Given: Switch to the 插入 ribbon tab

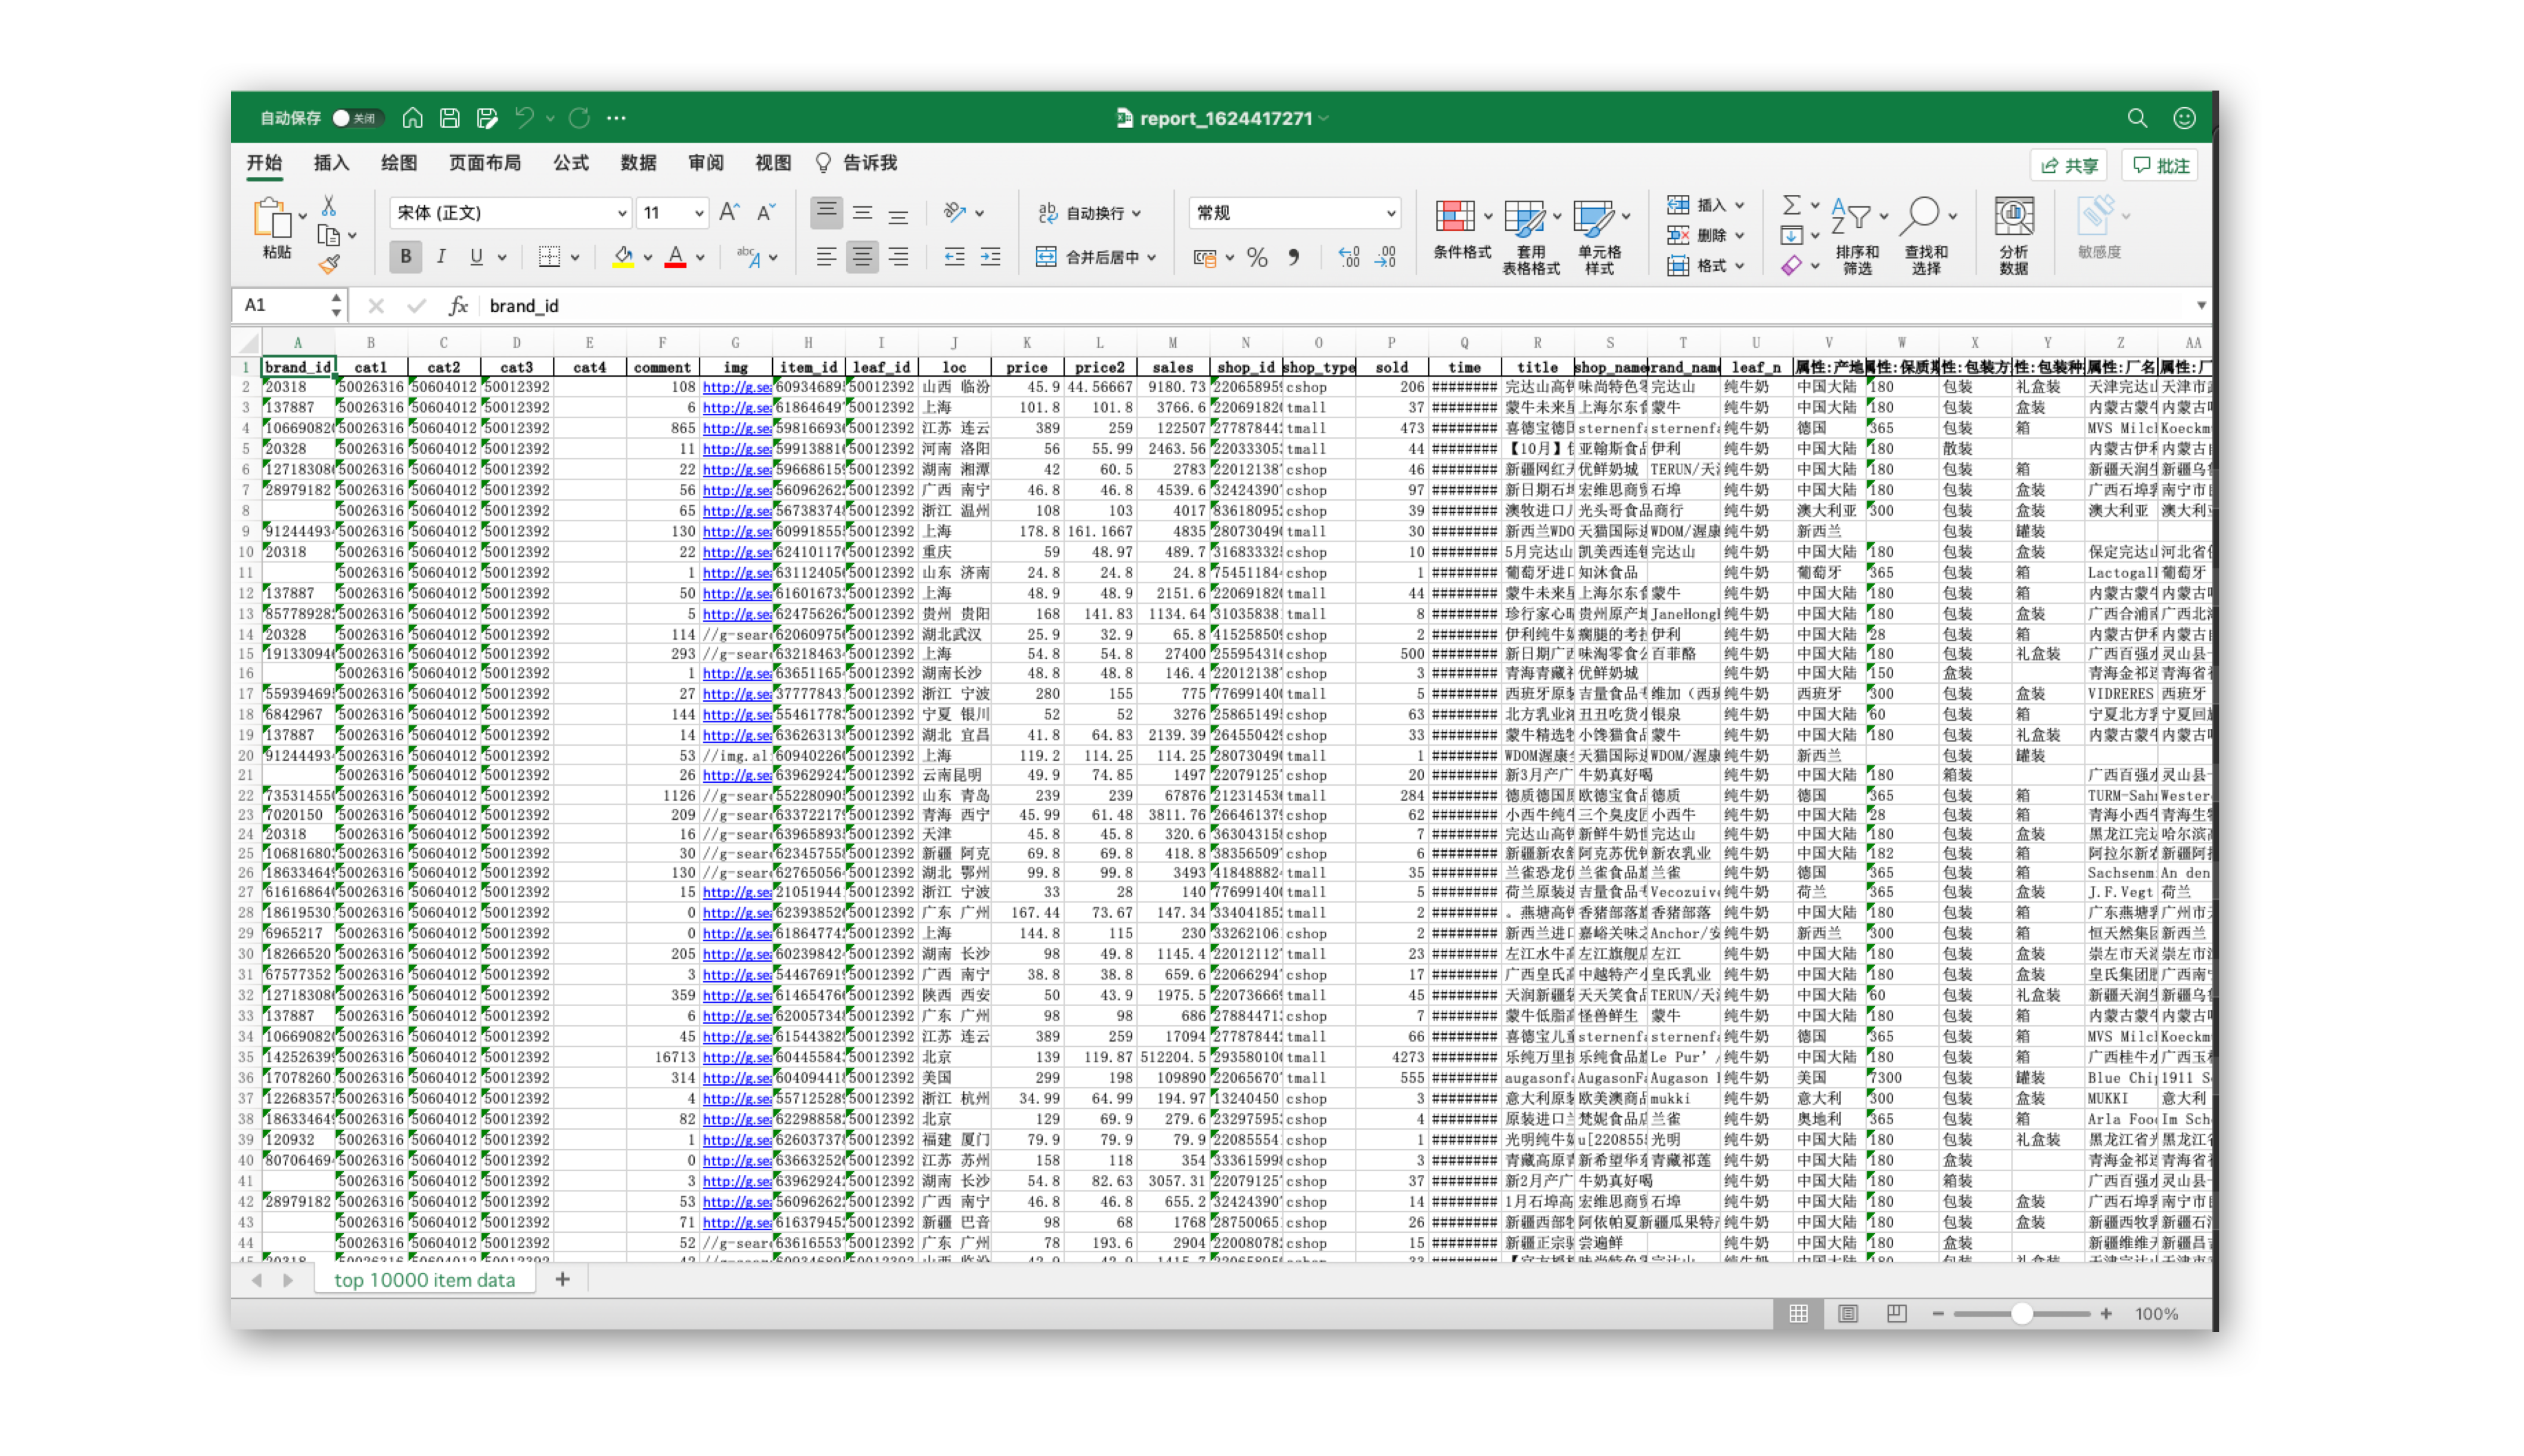Looking at the screenshot, I should (x=331, y=163).
